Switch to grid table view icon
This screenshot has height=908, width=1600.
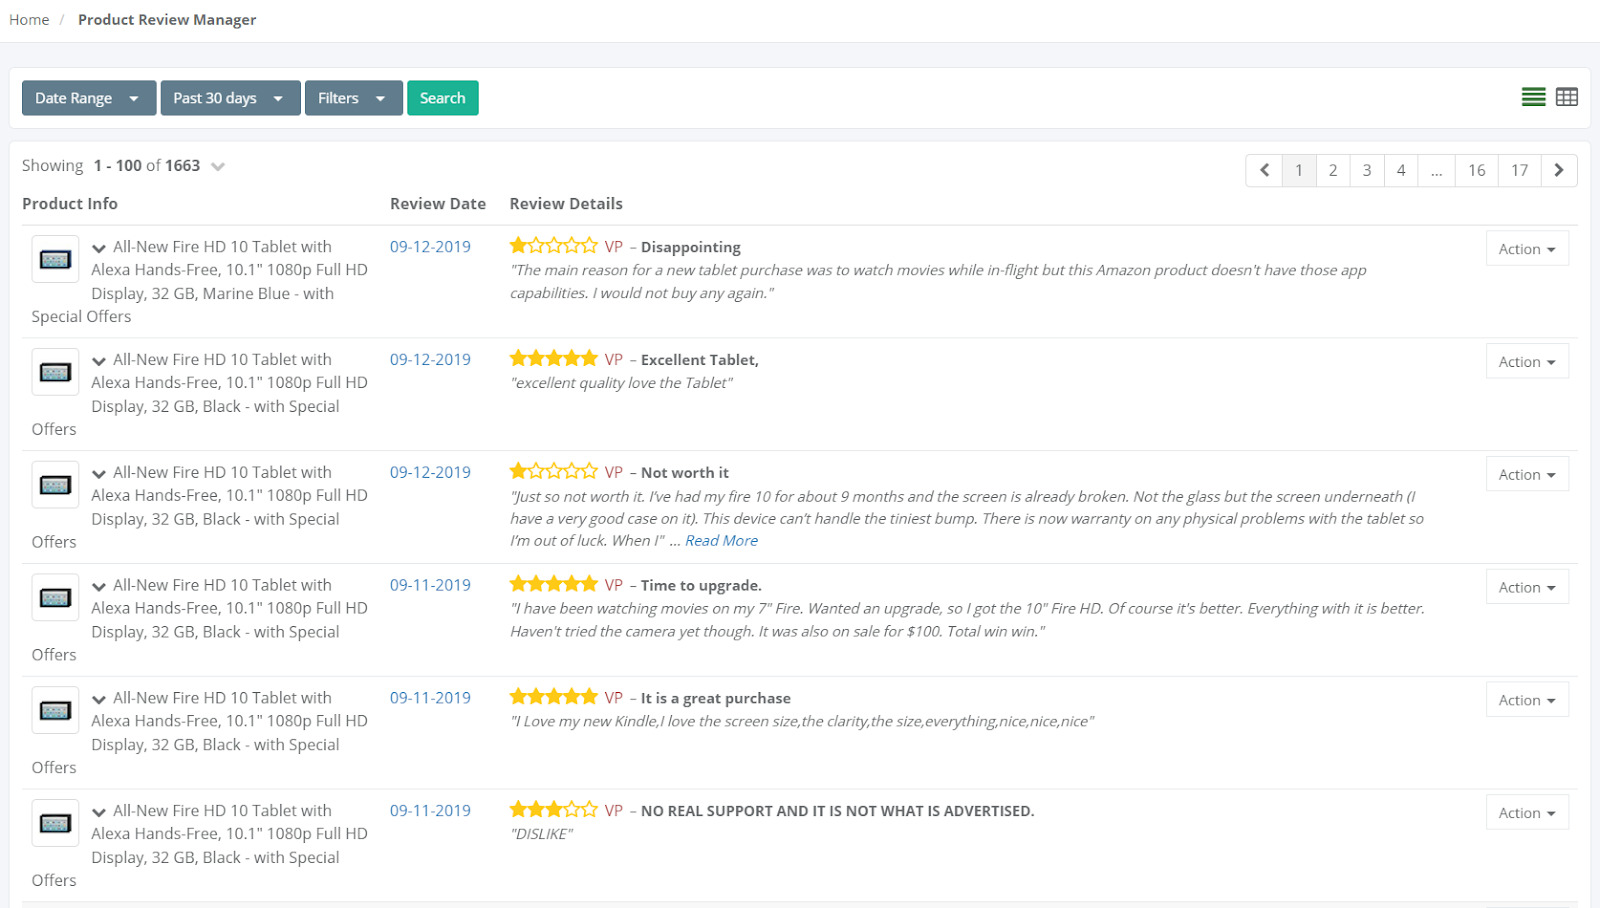point(1567,97)
